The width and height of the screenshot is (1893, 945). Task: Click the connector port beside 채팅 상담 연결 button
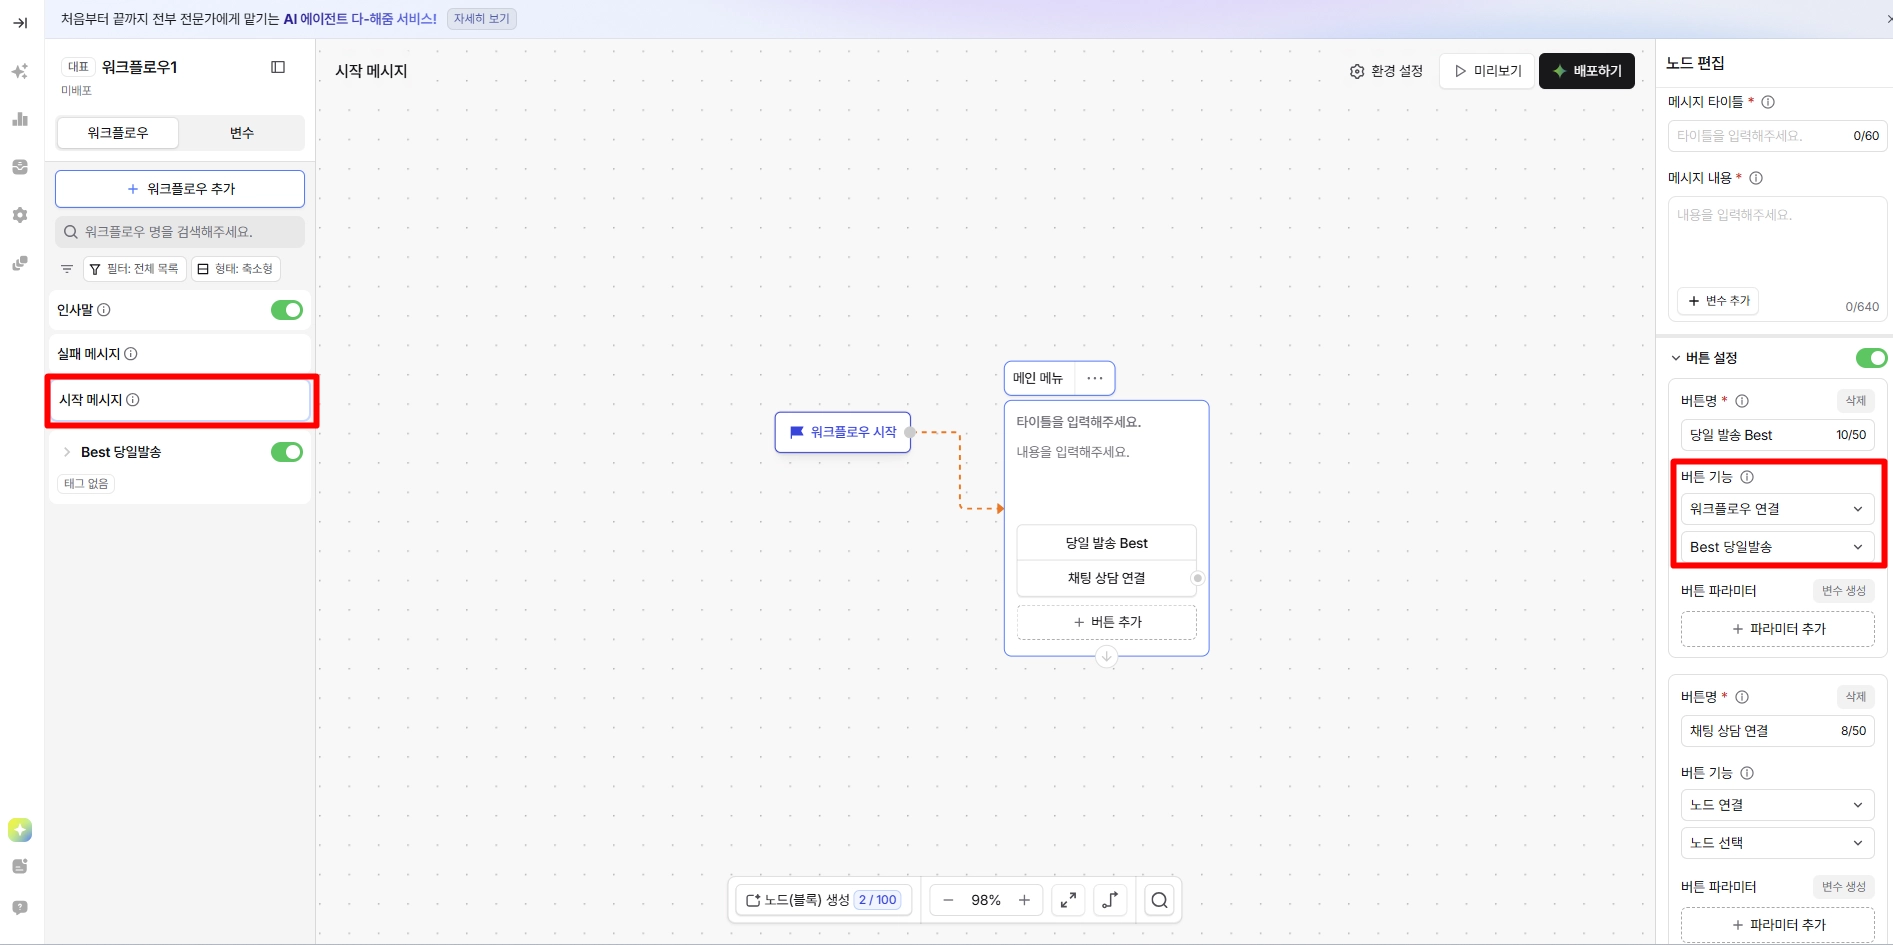[x=1197, y=578]
